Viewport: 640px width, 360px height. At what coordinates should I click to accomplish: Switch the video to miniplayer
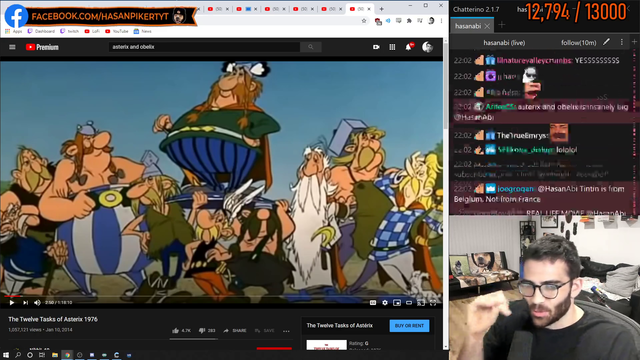397,302
